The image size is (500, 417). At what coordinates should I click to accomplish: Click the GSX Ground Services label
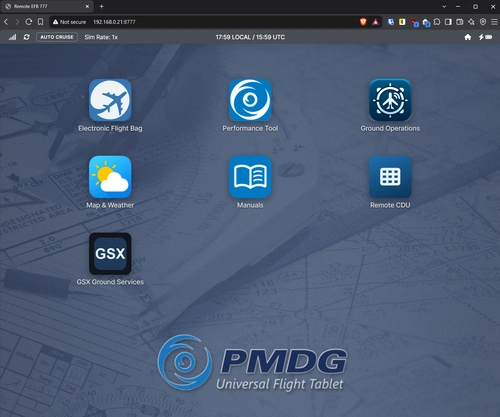coord(110,282)
